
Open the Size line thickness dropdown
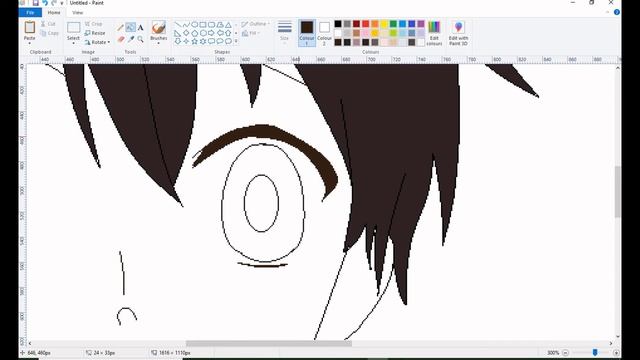pyautogui.click(x=284, y=33)
